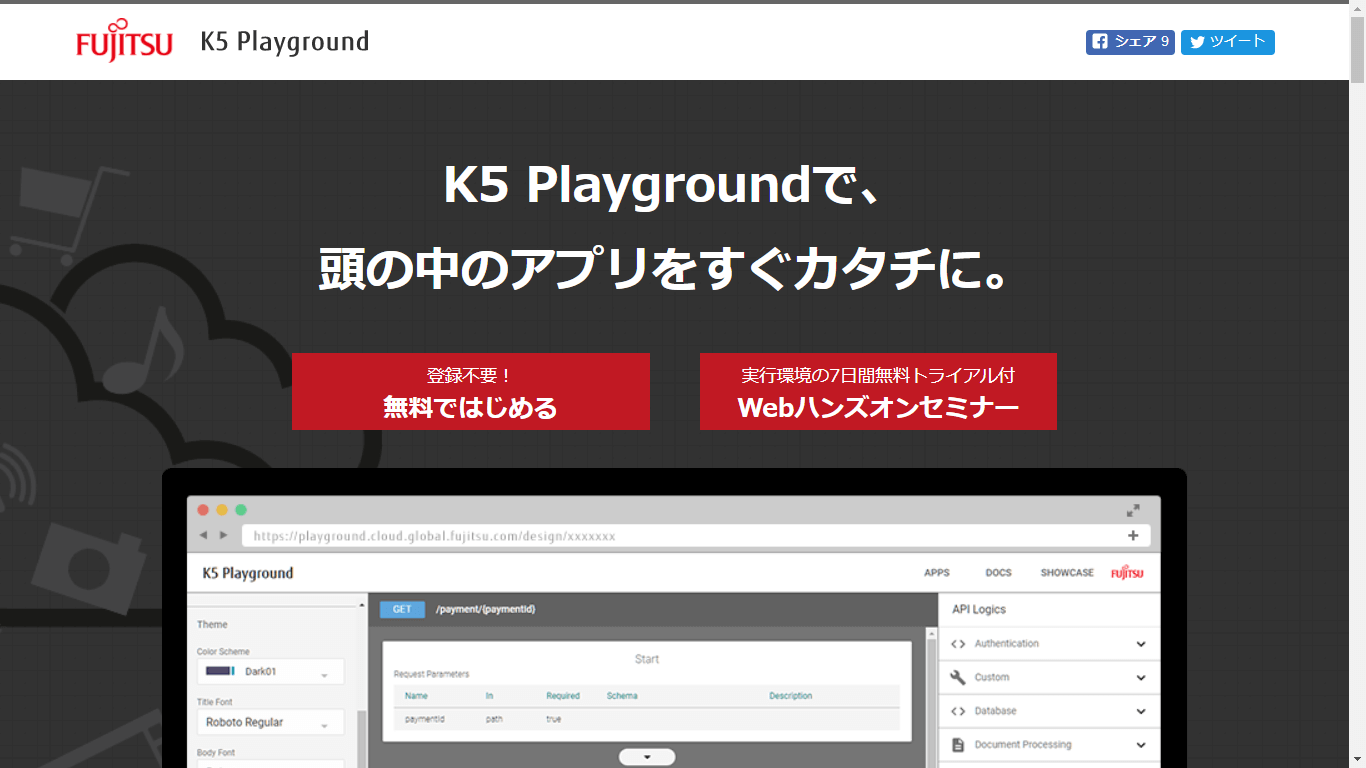Click the vertical page scrollbar thumb
The height and width of the screenshot is (768, 1366).
1357,50
